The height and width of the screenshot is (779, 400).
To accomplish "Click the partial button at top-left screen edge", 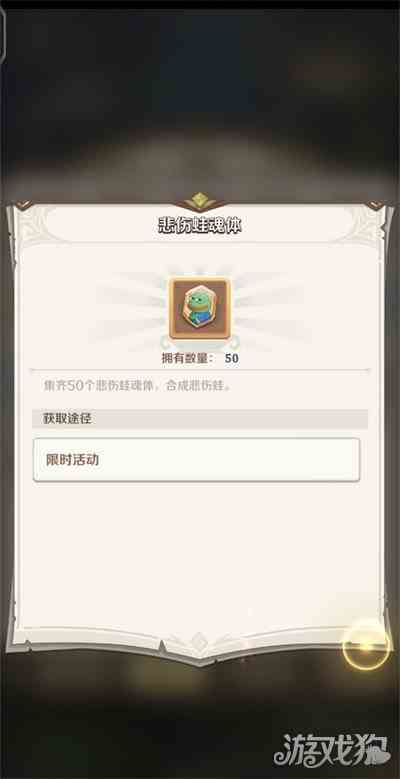I will coord(2,32).
